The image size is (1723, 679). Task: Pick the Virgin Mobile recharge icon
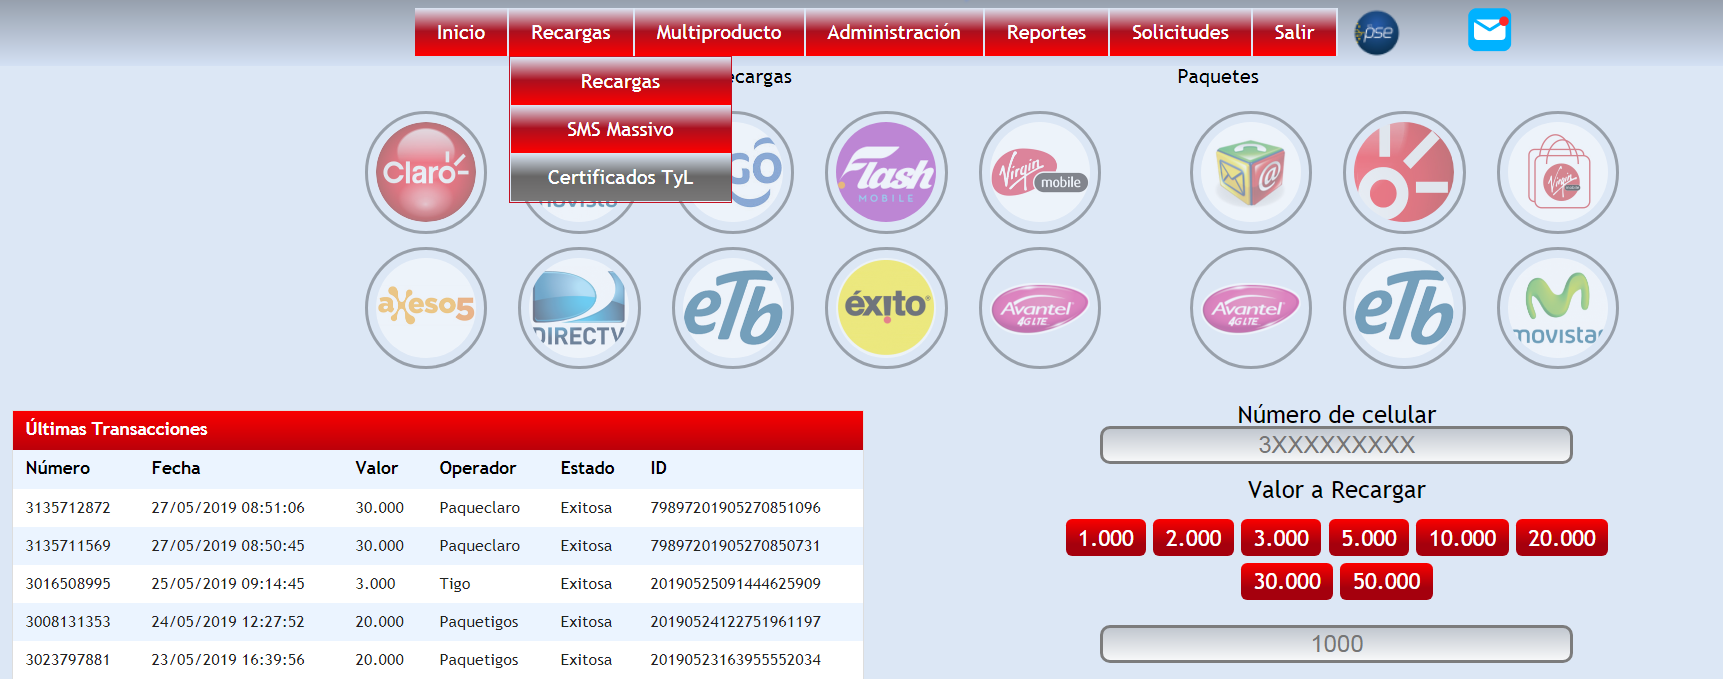(1040, 172)
